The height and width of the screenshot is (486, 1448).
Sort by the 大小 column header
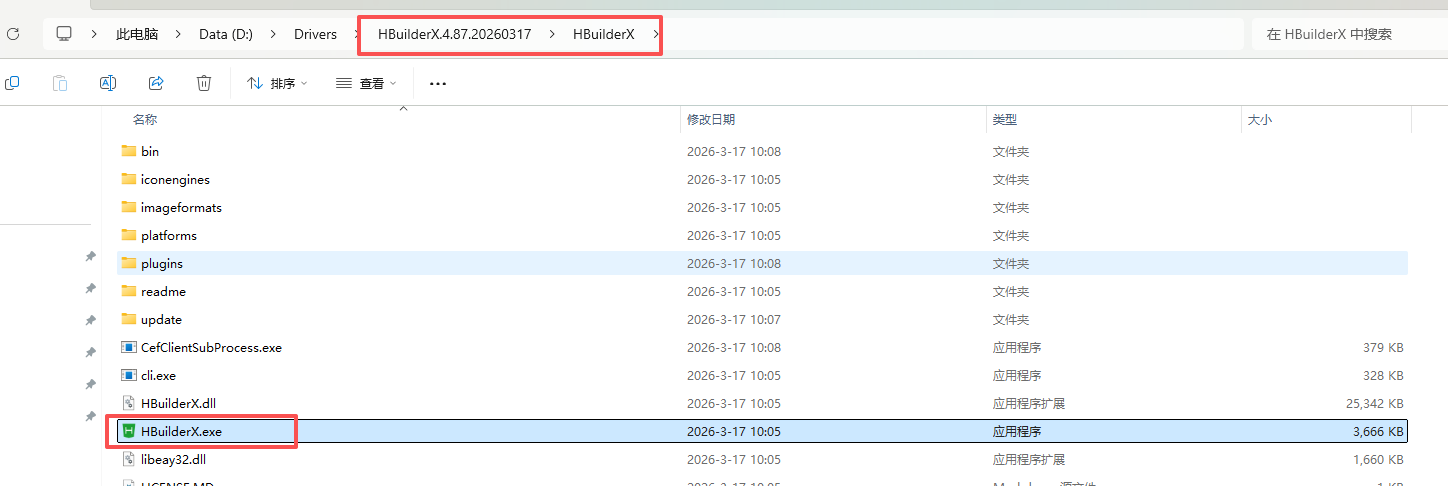pos(1259,119)
